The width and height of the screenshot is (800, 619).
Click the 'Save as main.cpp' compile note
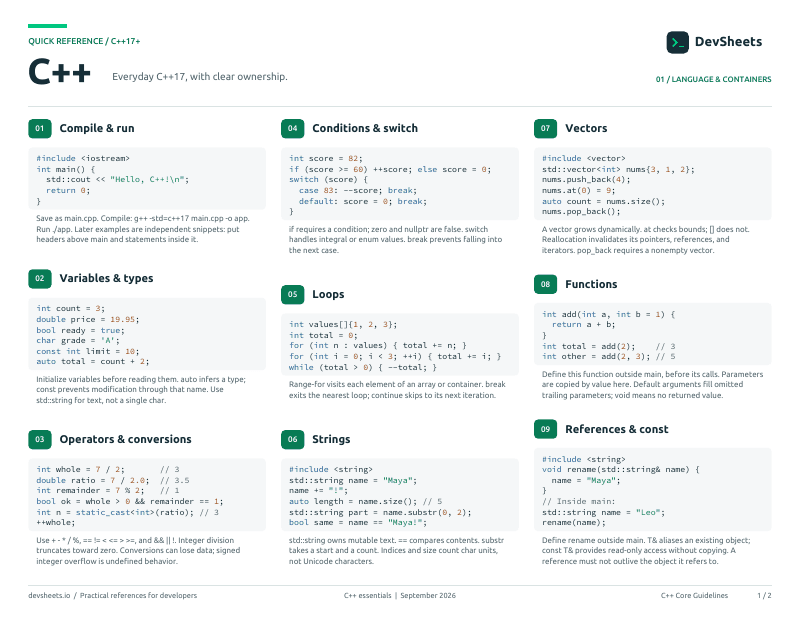(x=143, y=229)
